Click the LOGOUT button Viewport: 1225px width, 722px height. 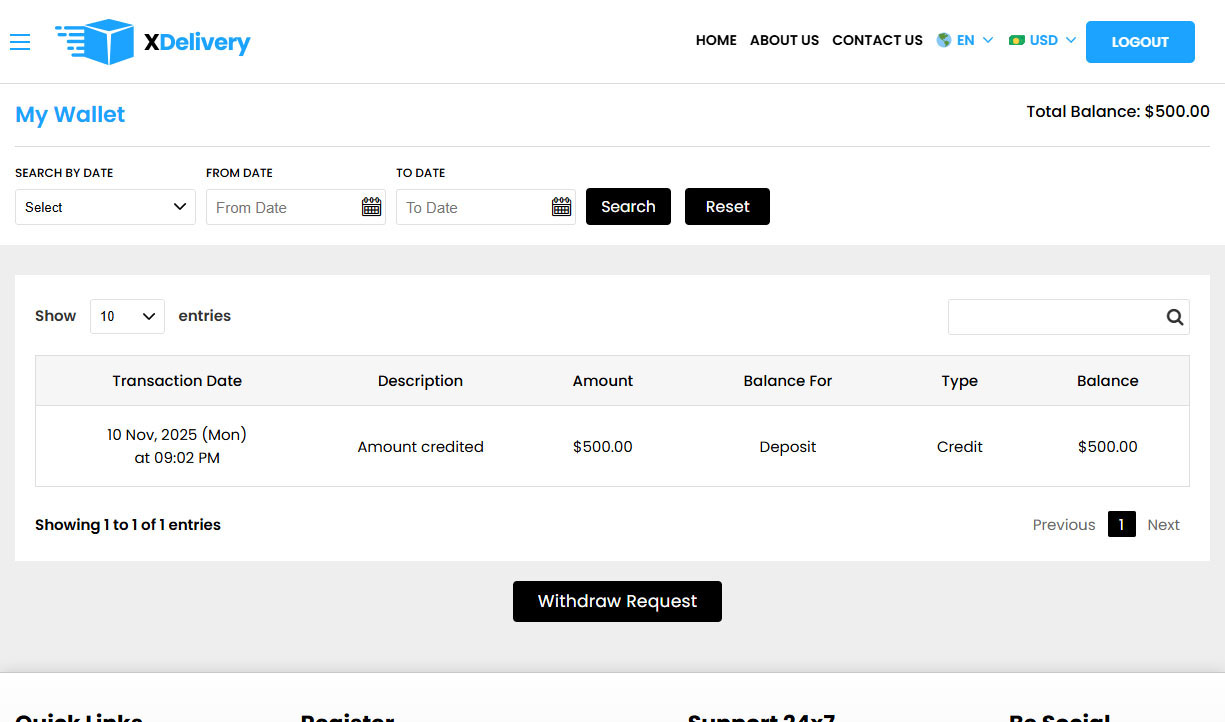tap(1140, 42)
